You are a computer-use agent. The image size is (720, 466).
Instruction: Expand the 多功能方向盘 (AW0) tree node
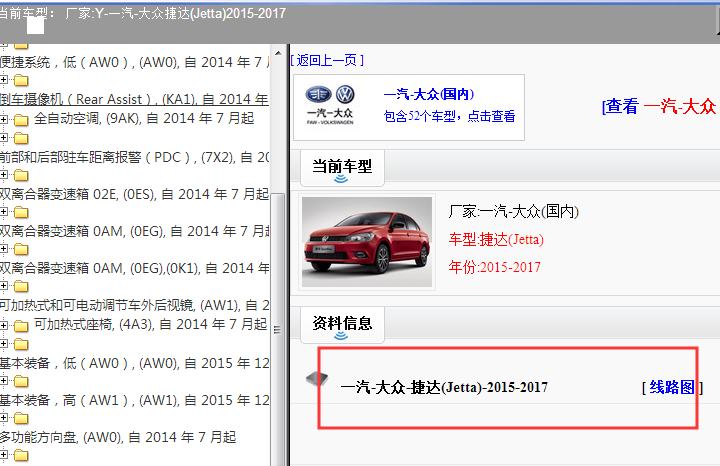(x=4, y=418)
